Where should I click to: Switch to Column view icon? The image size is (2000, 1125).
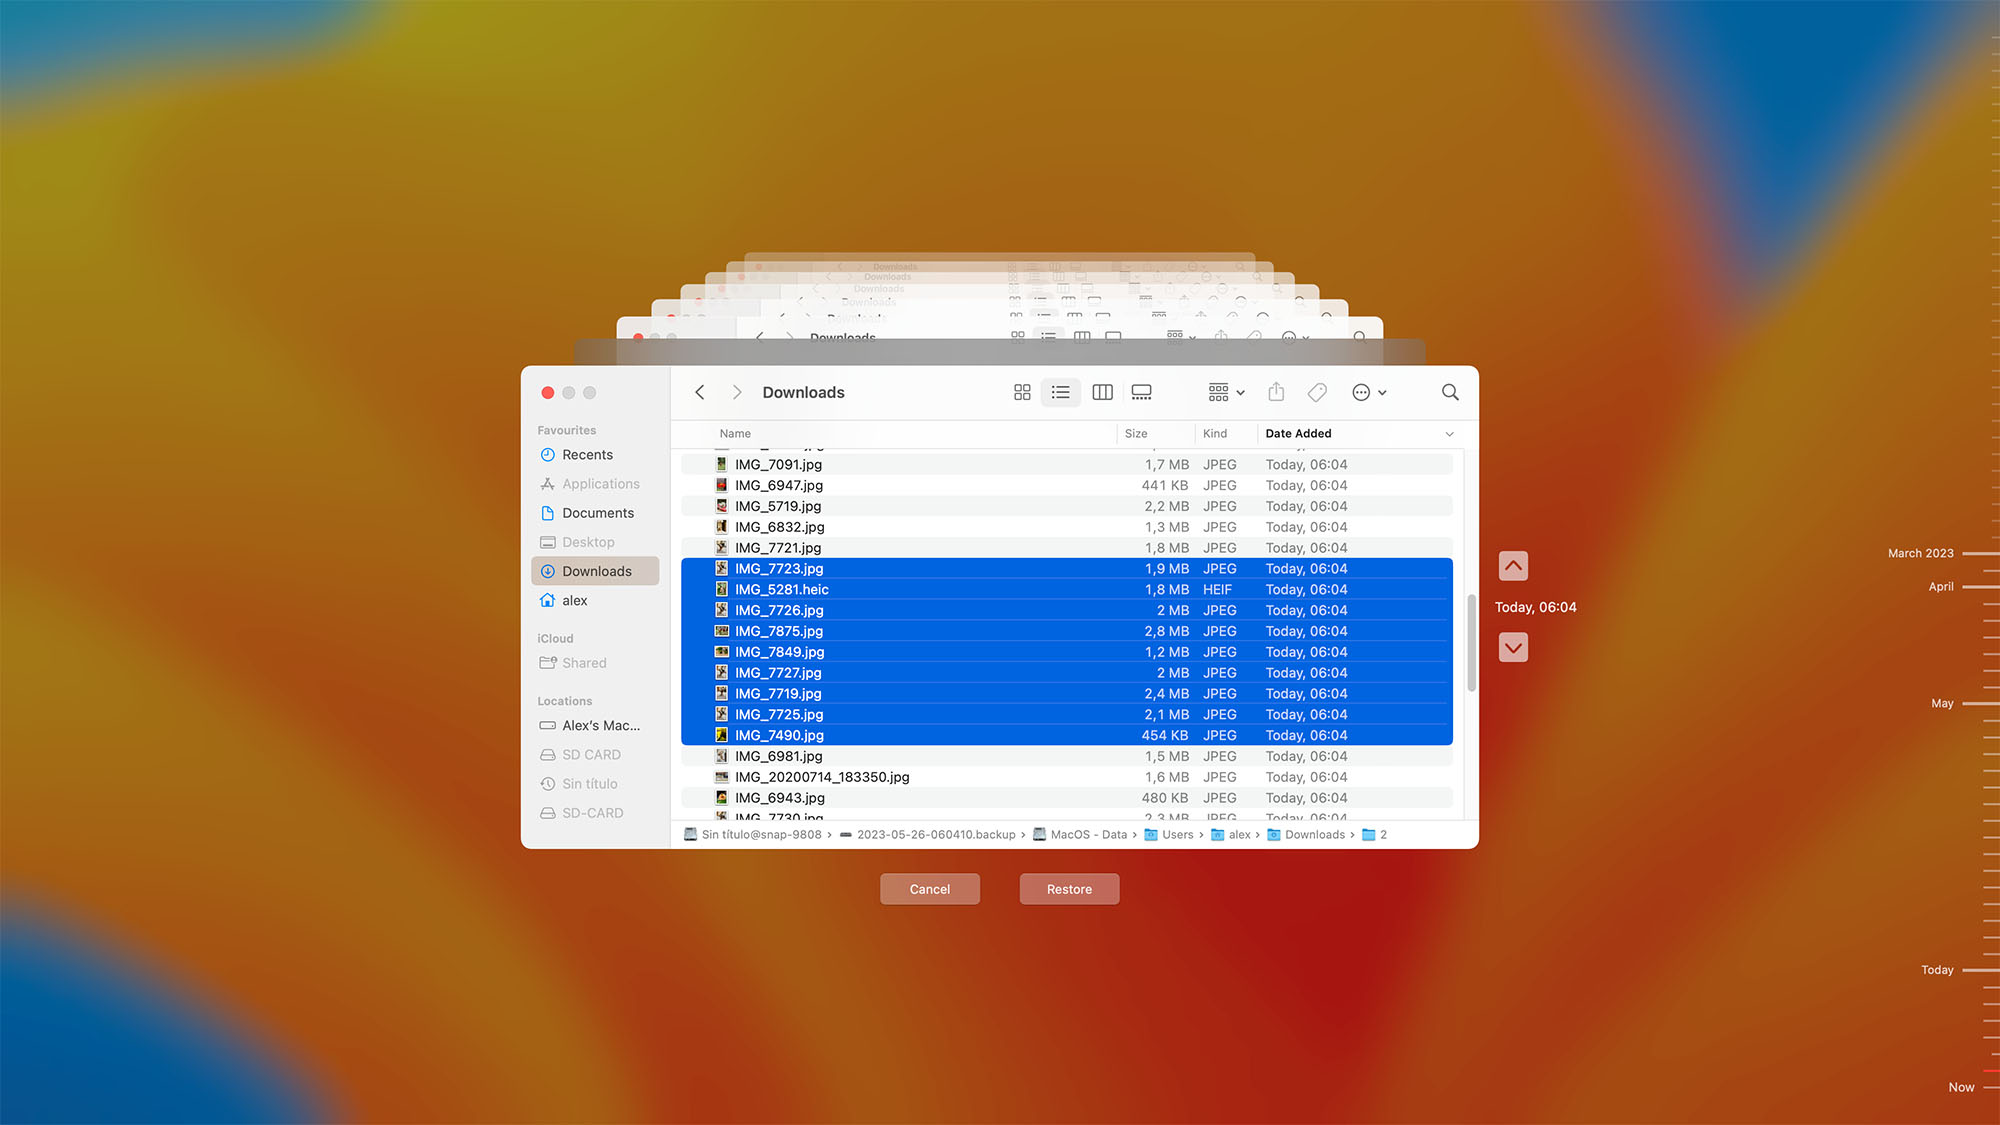coord(1102,391)
